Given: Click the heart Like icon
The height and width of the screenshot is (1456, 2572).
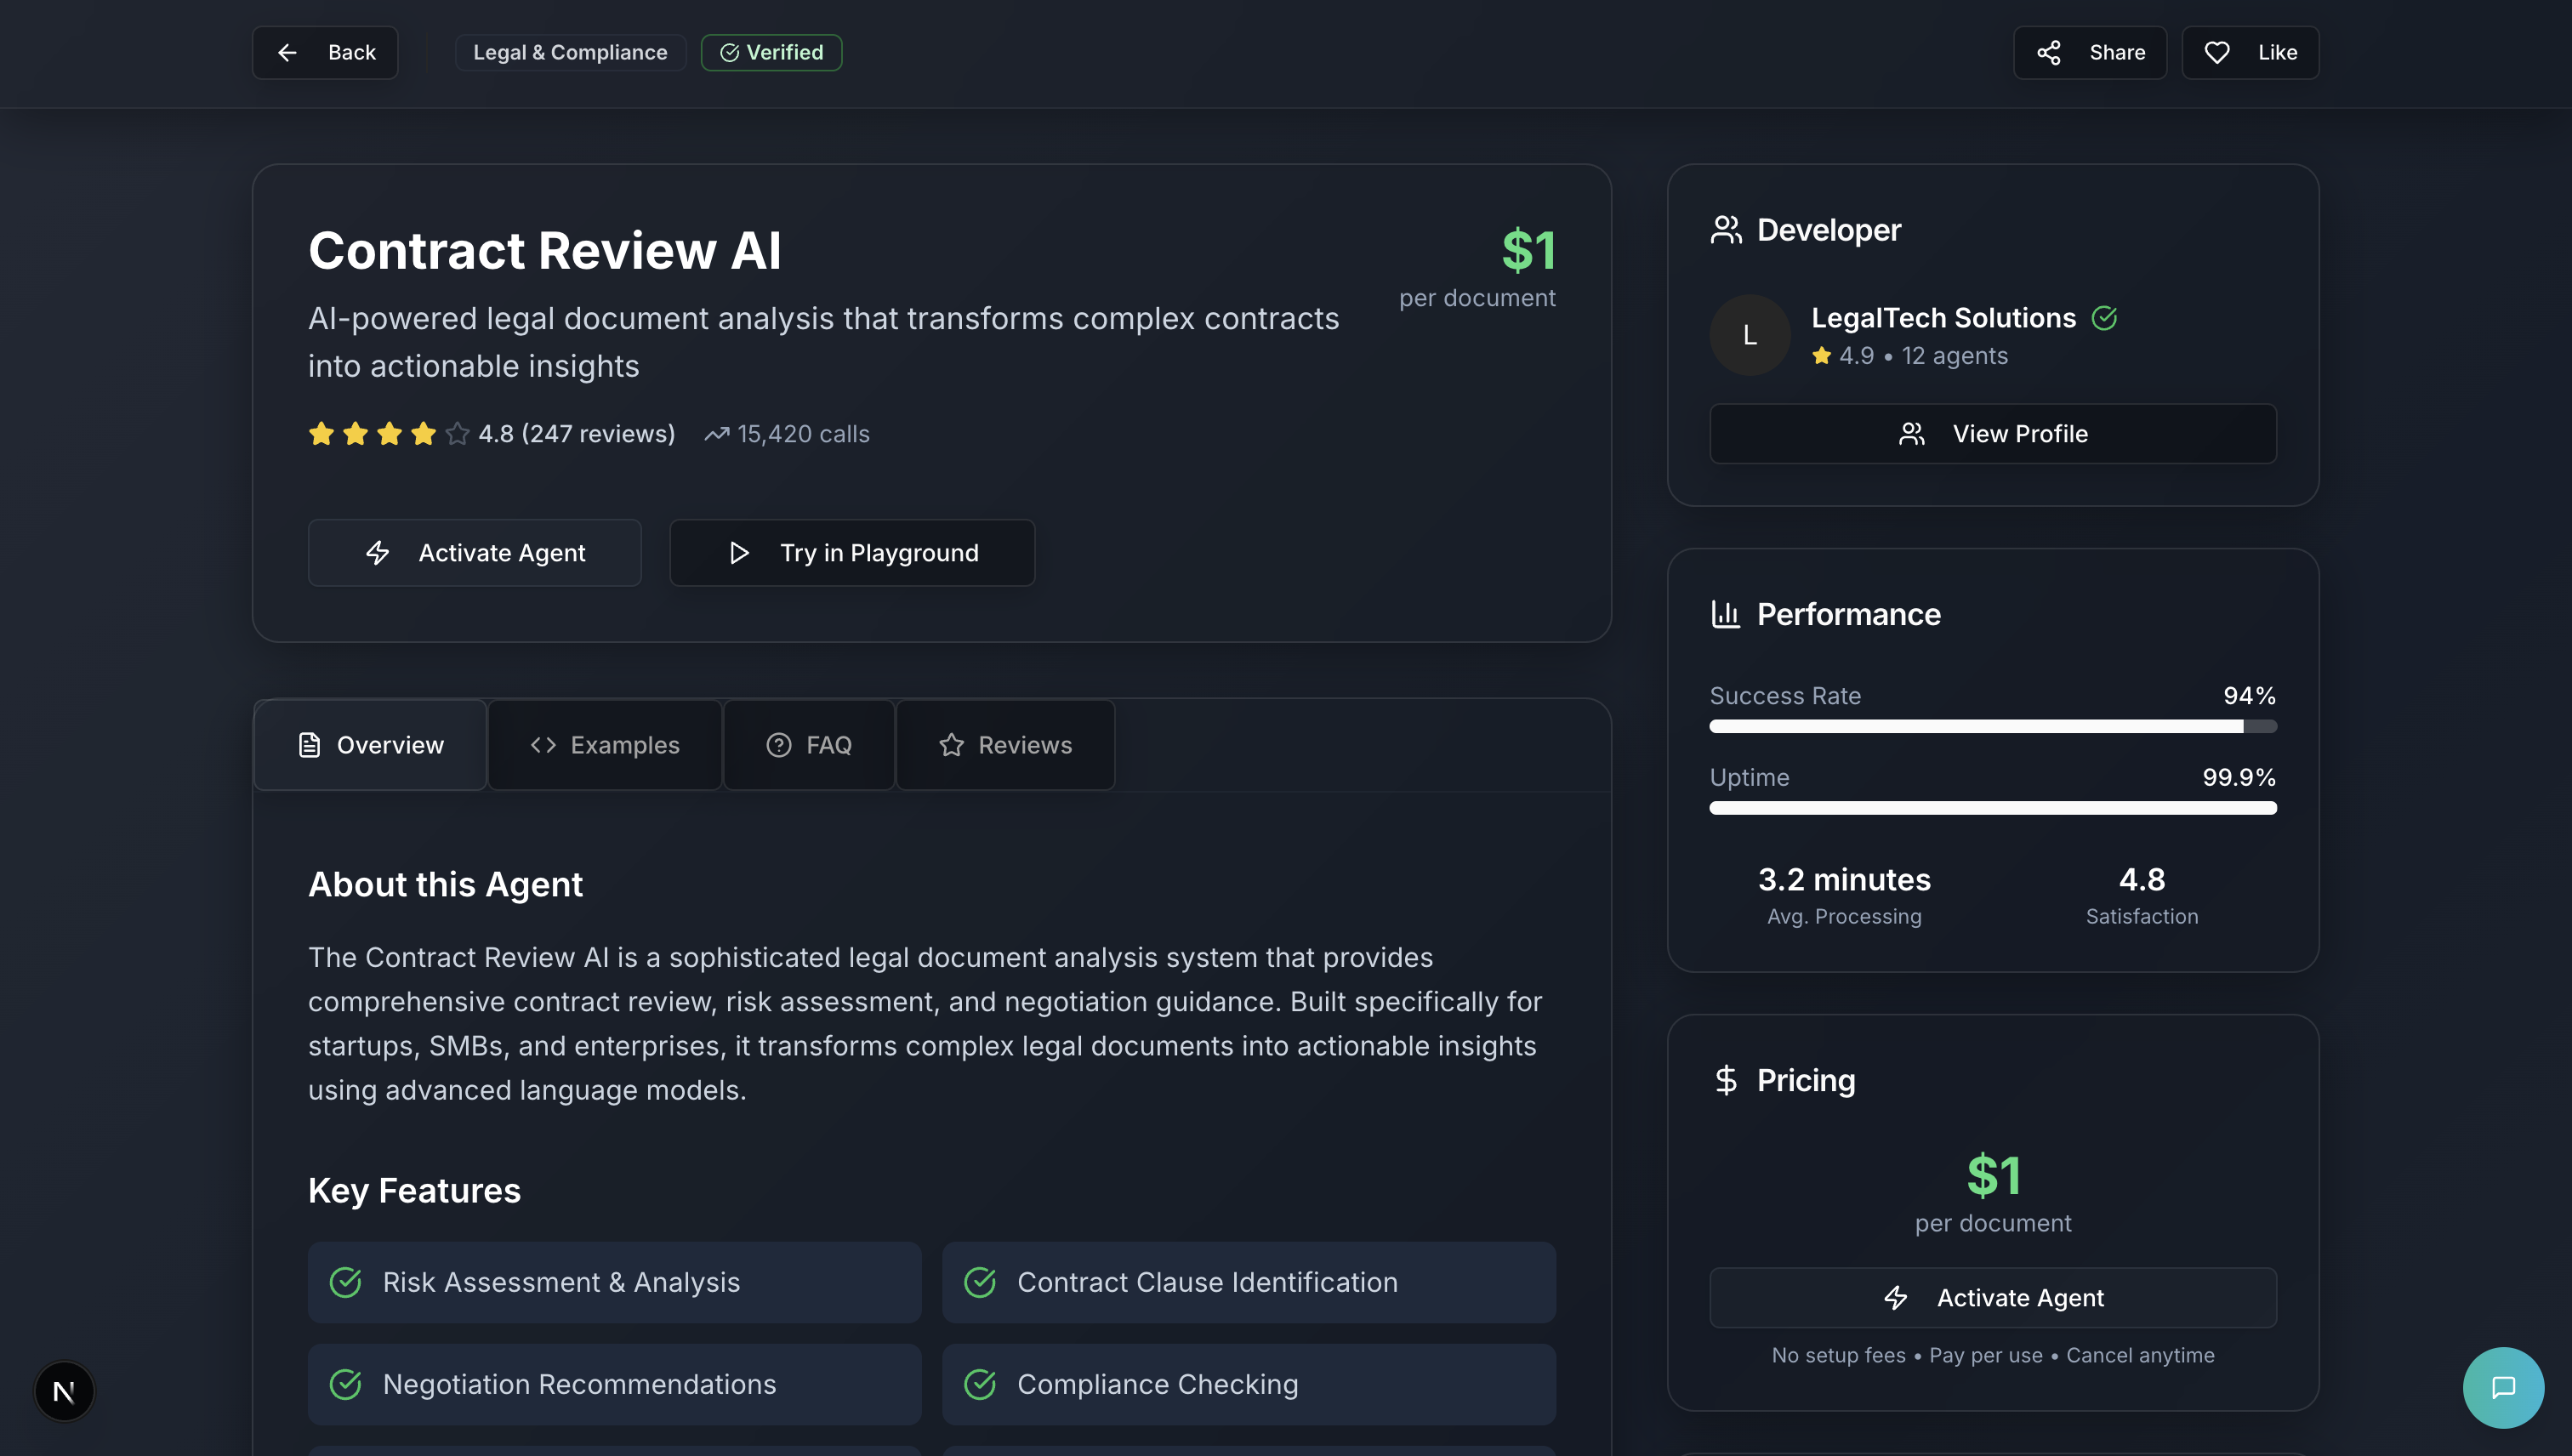Looking at the screenshot, I should click(2216, 52).
